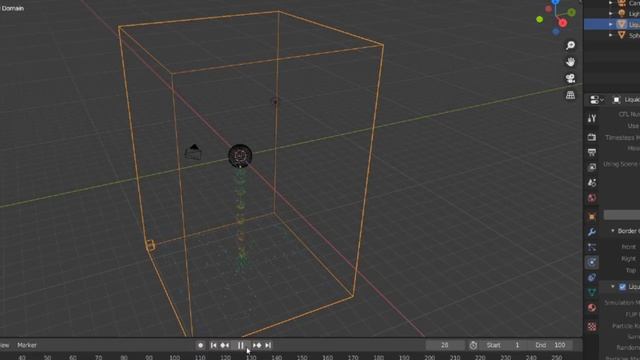Jump to the start frame
This screenshot has height=360, width=640.
(x=213, y=345)
